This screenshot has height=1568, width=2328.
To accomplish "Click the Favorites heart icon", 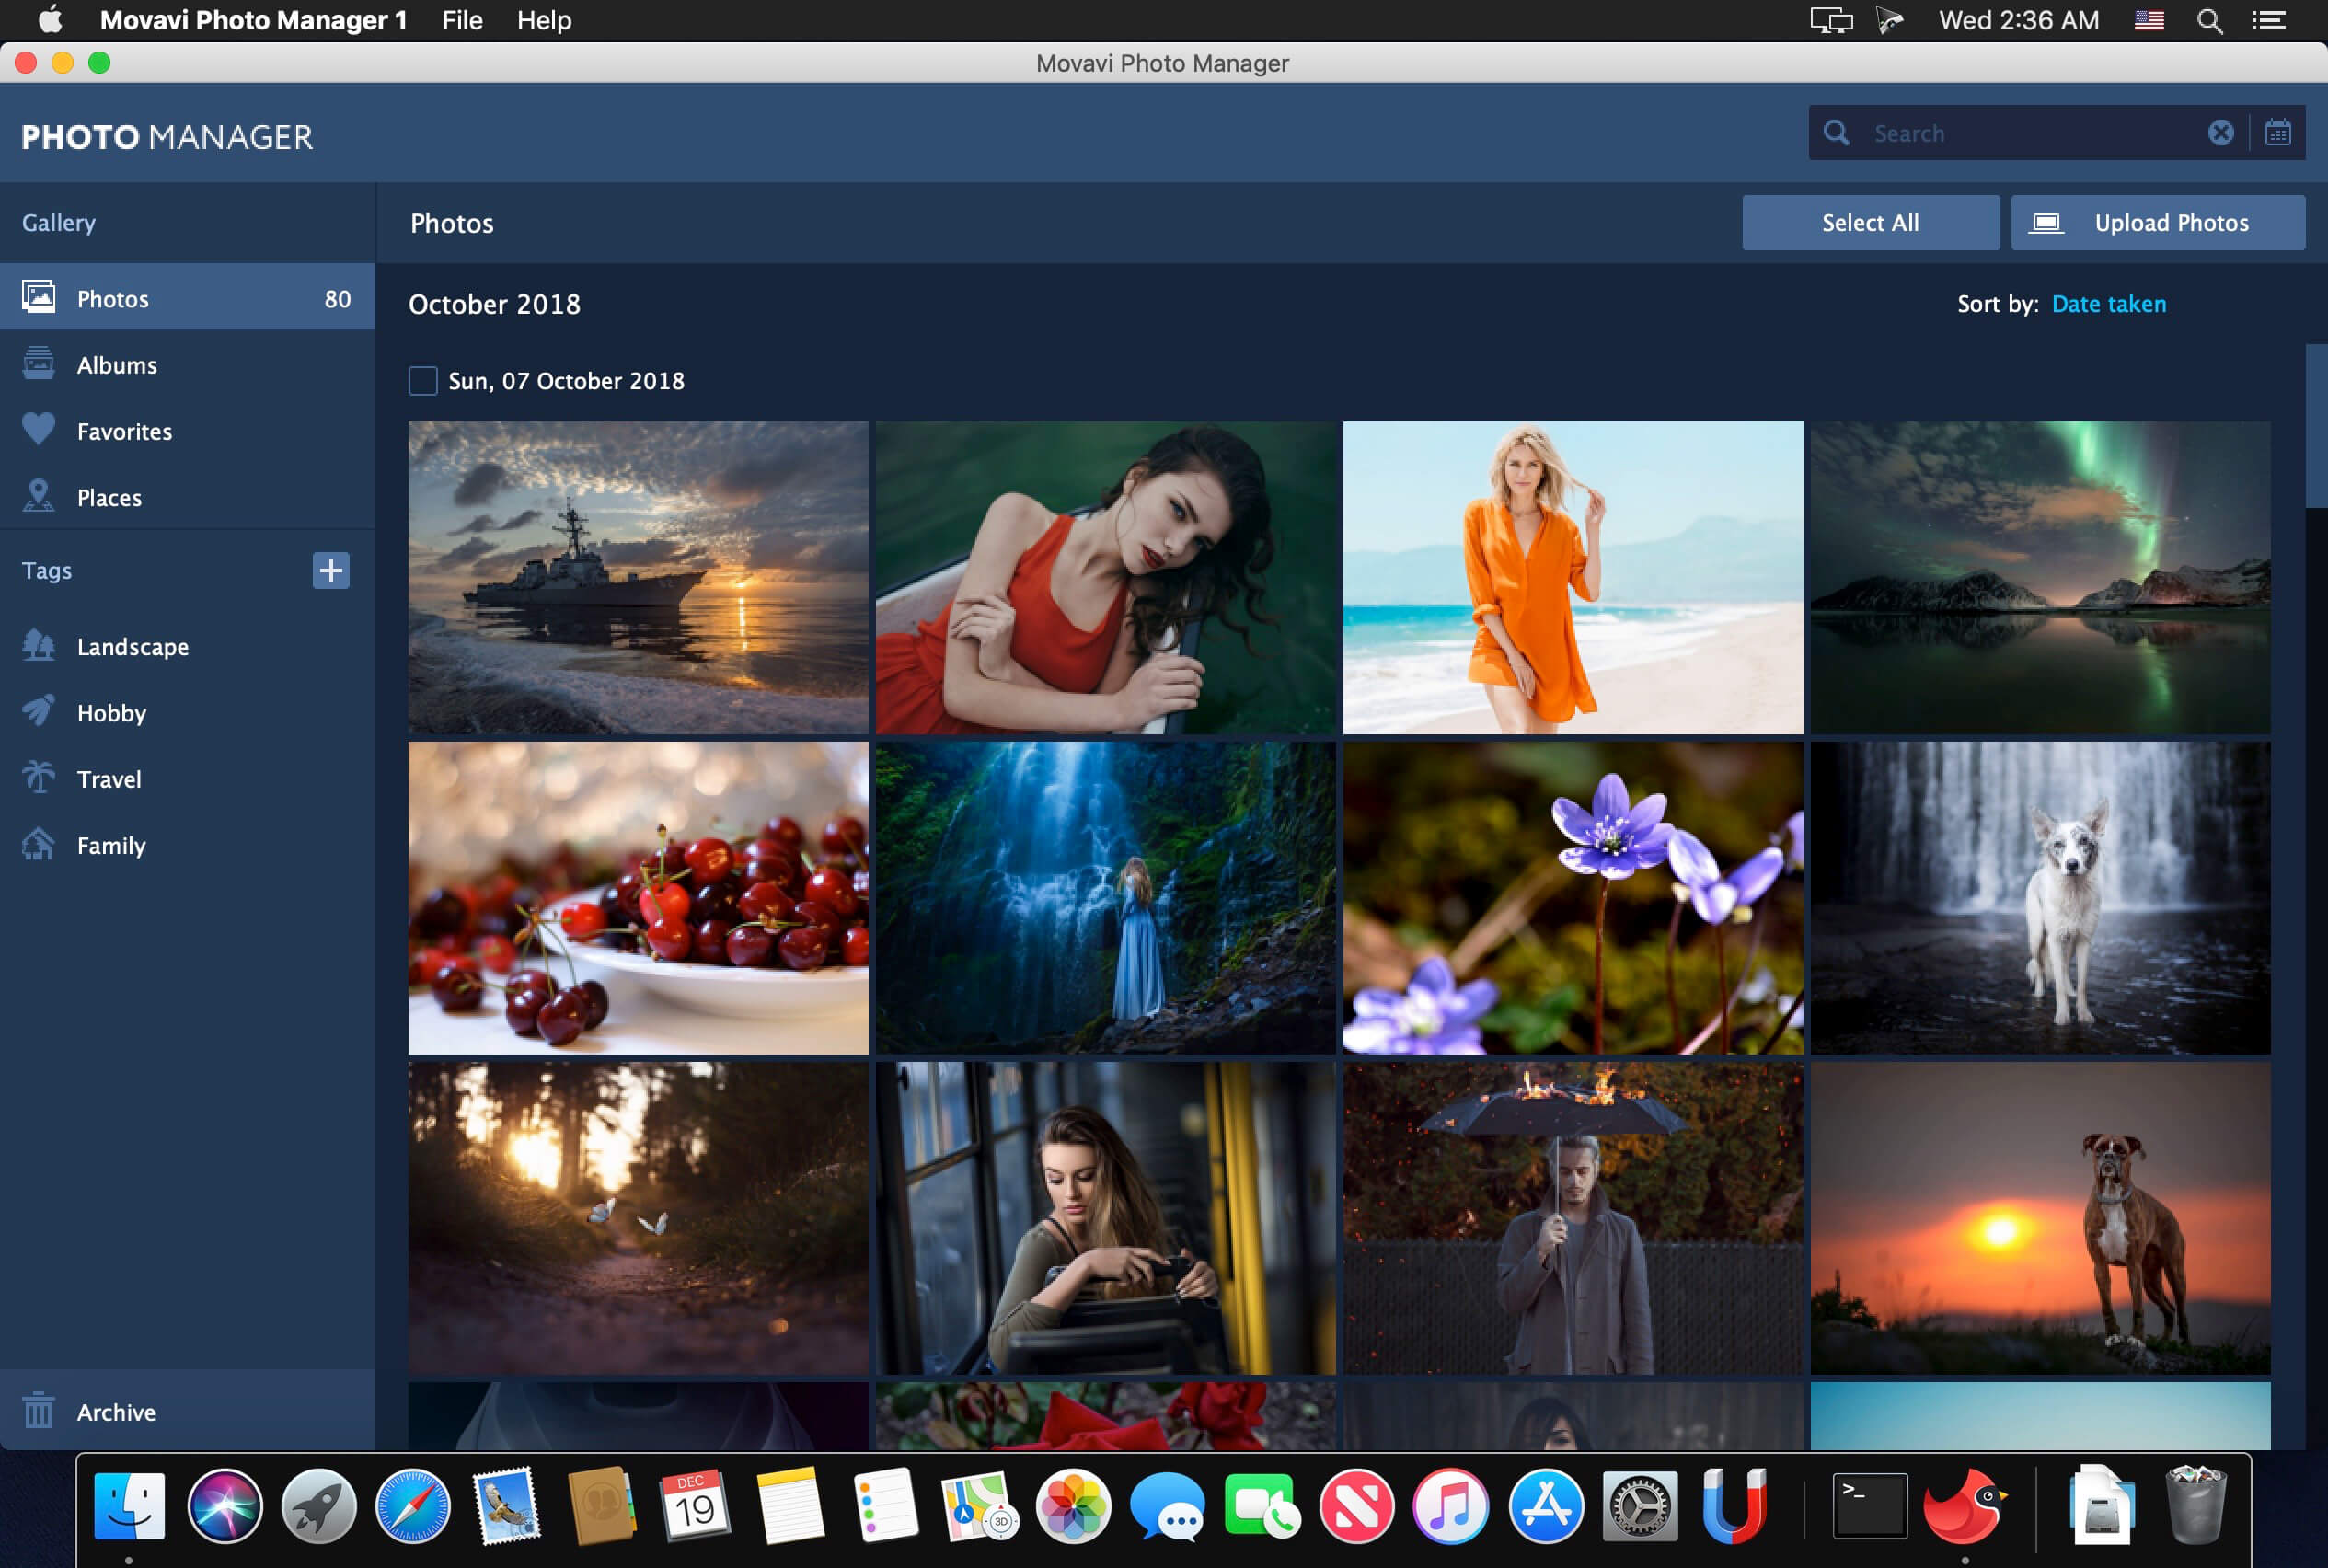I will point(39,431).
